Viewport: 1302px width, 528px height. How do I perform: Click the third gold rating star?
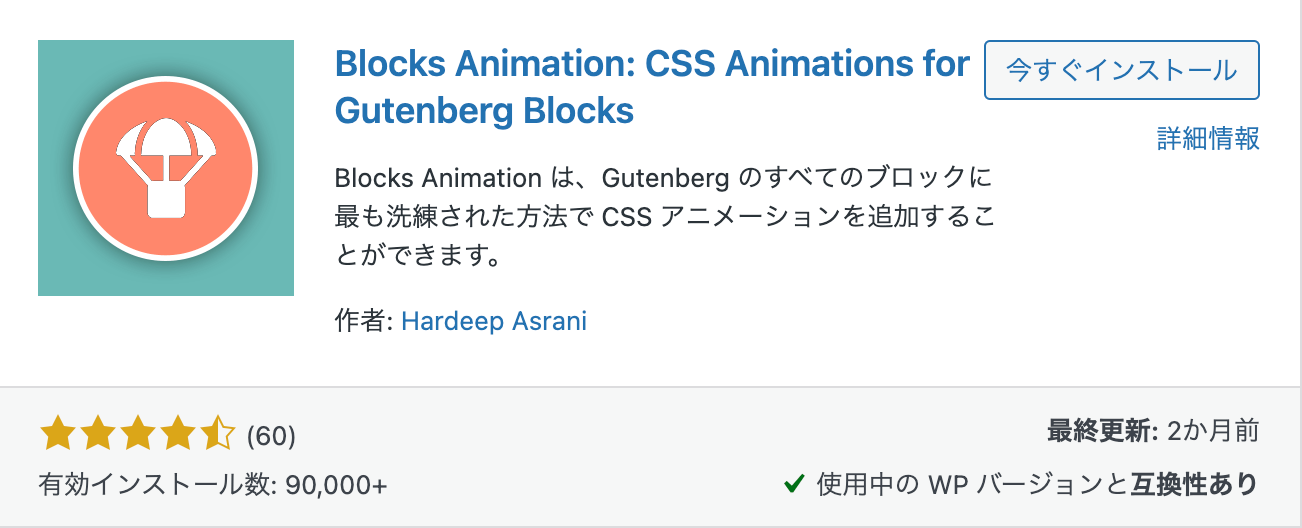pyautogui.click(x=137, y=435)
